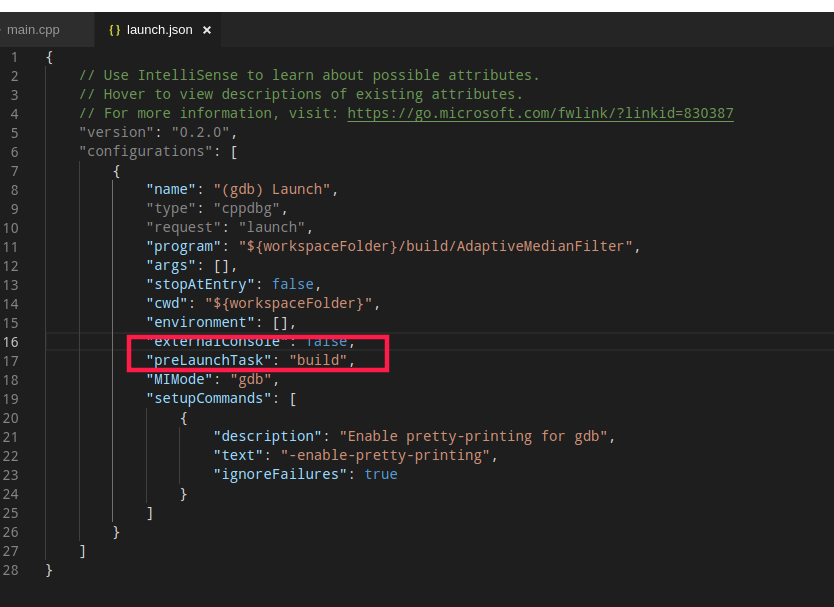The width and height of the screenshot is (834, 607).
Task: Select the "configurations" array opening bracket
Action: coord(234,151)
